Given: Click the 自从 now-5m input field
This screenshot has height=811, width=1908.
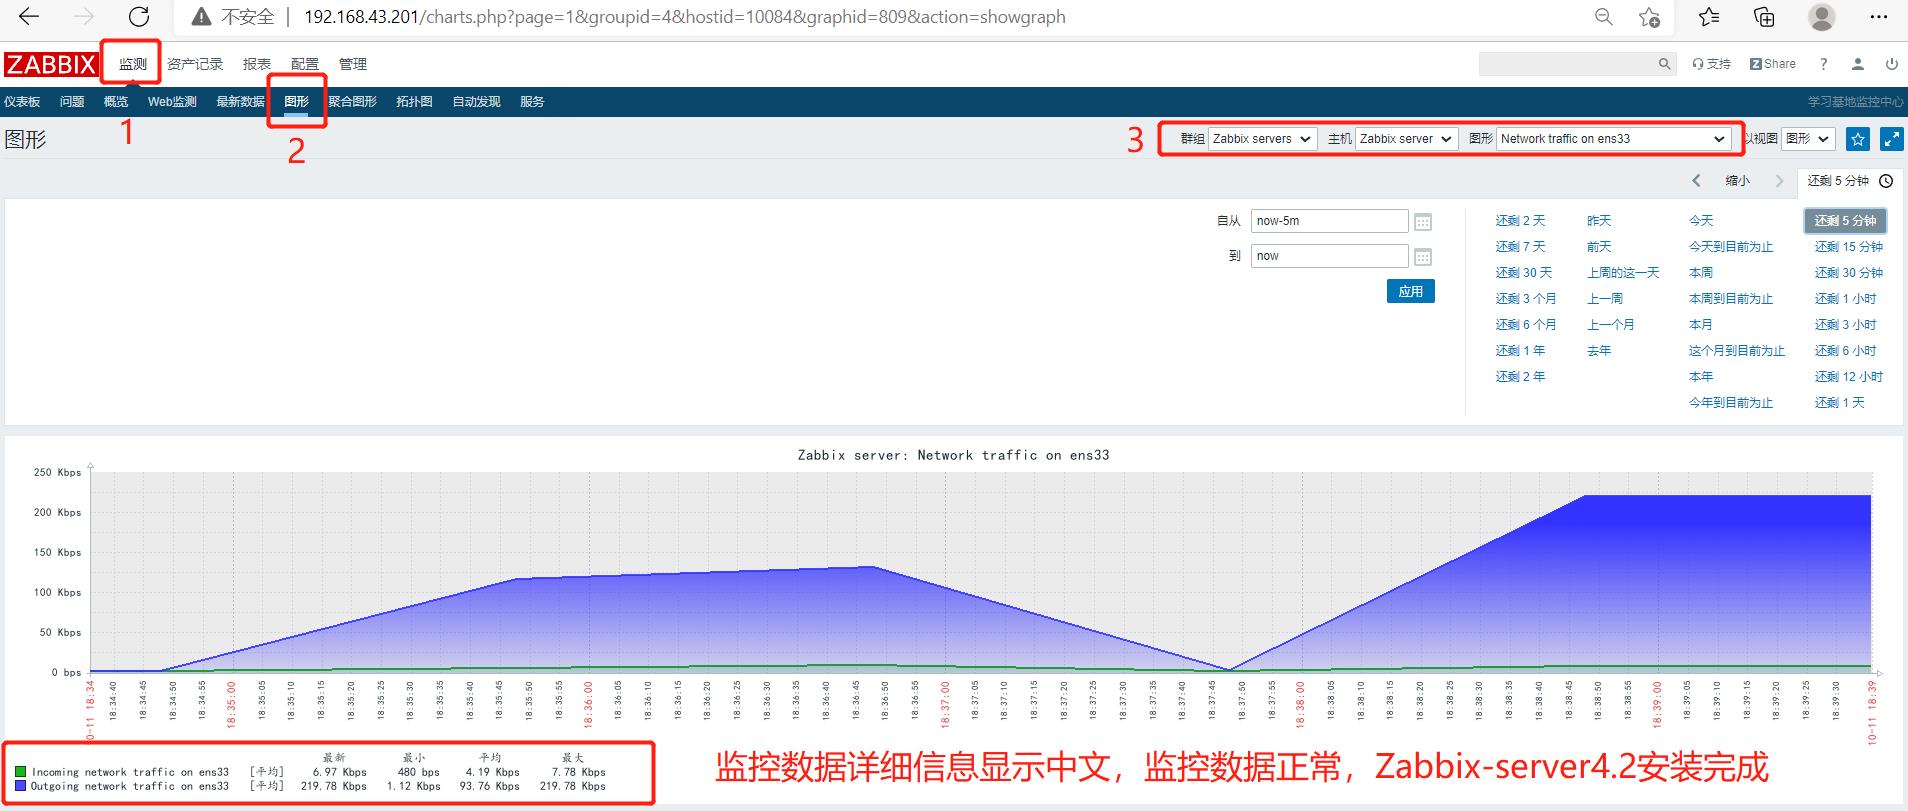Looking at the screenshot, I should [x=1329, y=221].
